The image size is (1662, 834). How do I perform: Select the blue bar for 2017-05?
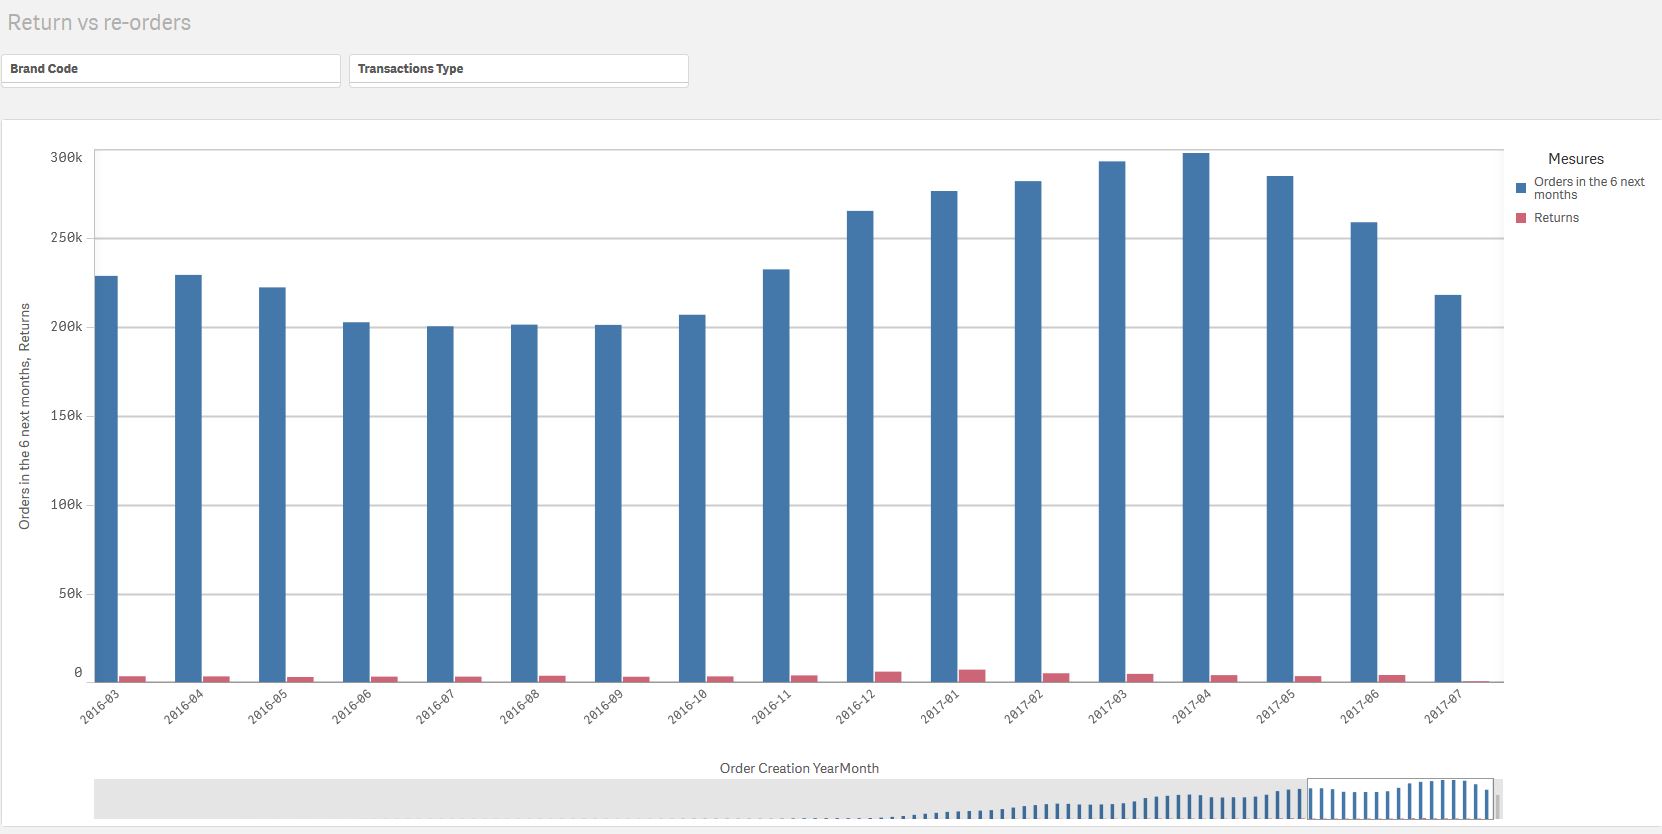coord(1280,429)
